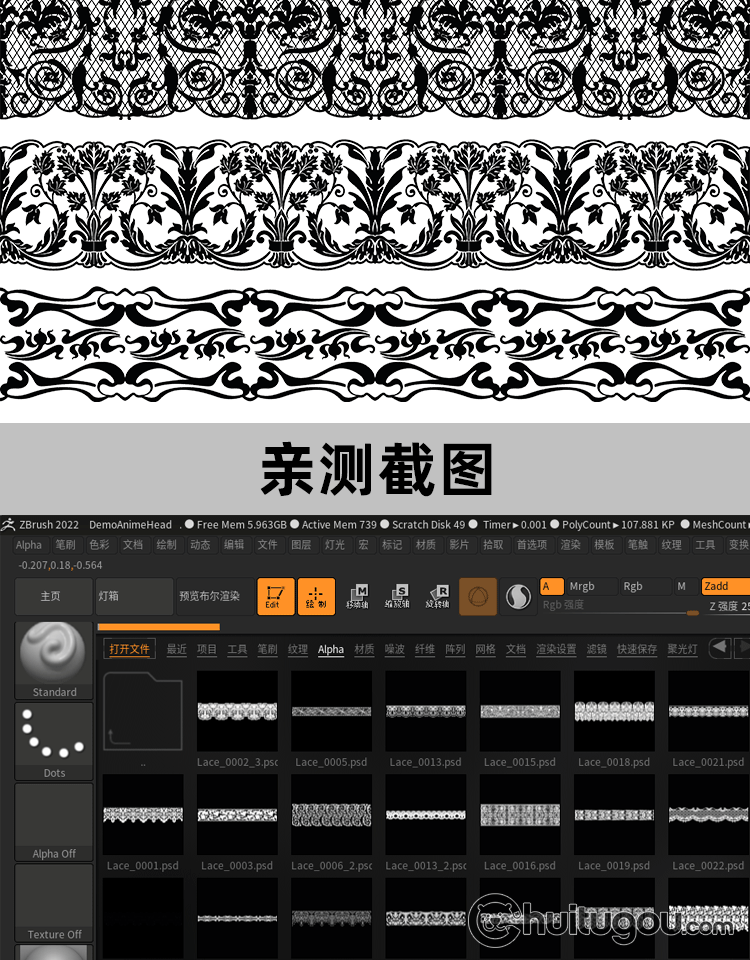Viewport: 750px width, 960px height.
Task: Click the Scale (缩放轴) gizmo icon
Action: pyautogui.click(x=397, y=596)
